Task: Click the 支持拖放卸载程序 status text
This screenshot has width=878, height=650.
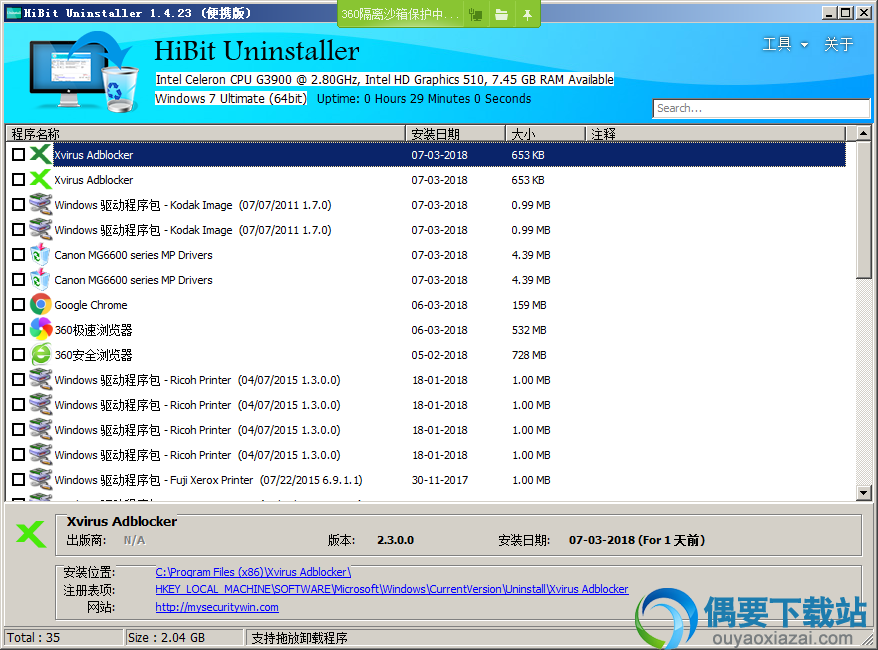Action: (300, 638)
